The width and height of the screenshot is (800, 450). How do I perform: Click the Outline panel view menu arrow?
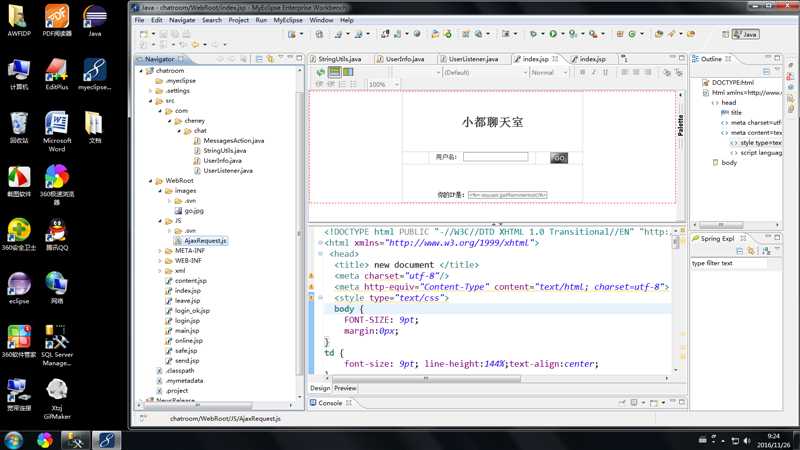pyautogui.click(x=777, y=69)
